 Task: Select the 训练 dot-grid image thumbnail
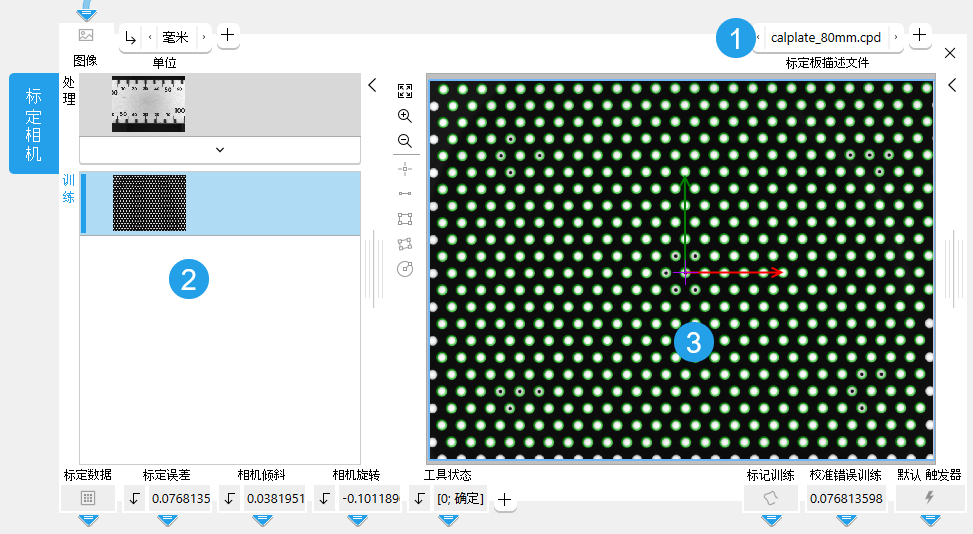pos(149,204)
